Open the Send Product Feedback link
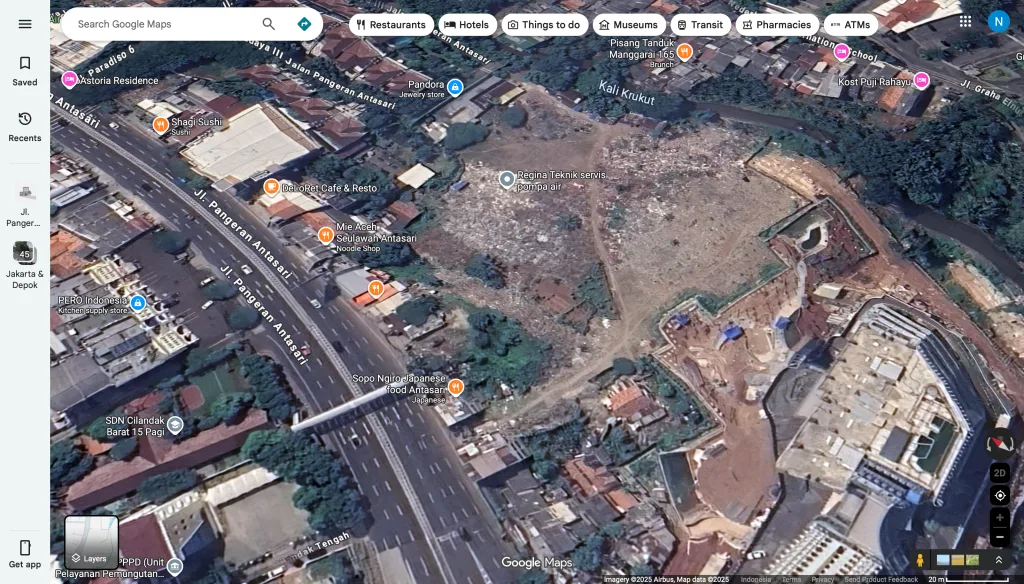Image resolution: width=1024 pixels, height=584 pixels. point(884,578)
